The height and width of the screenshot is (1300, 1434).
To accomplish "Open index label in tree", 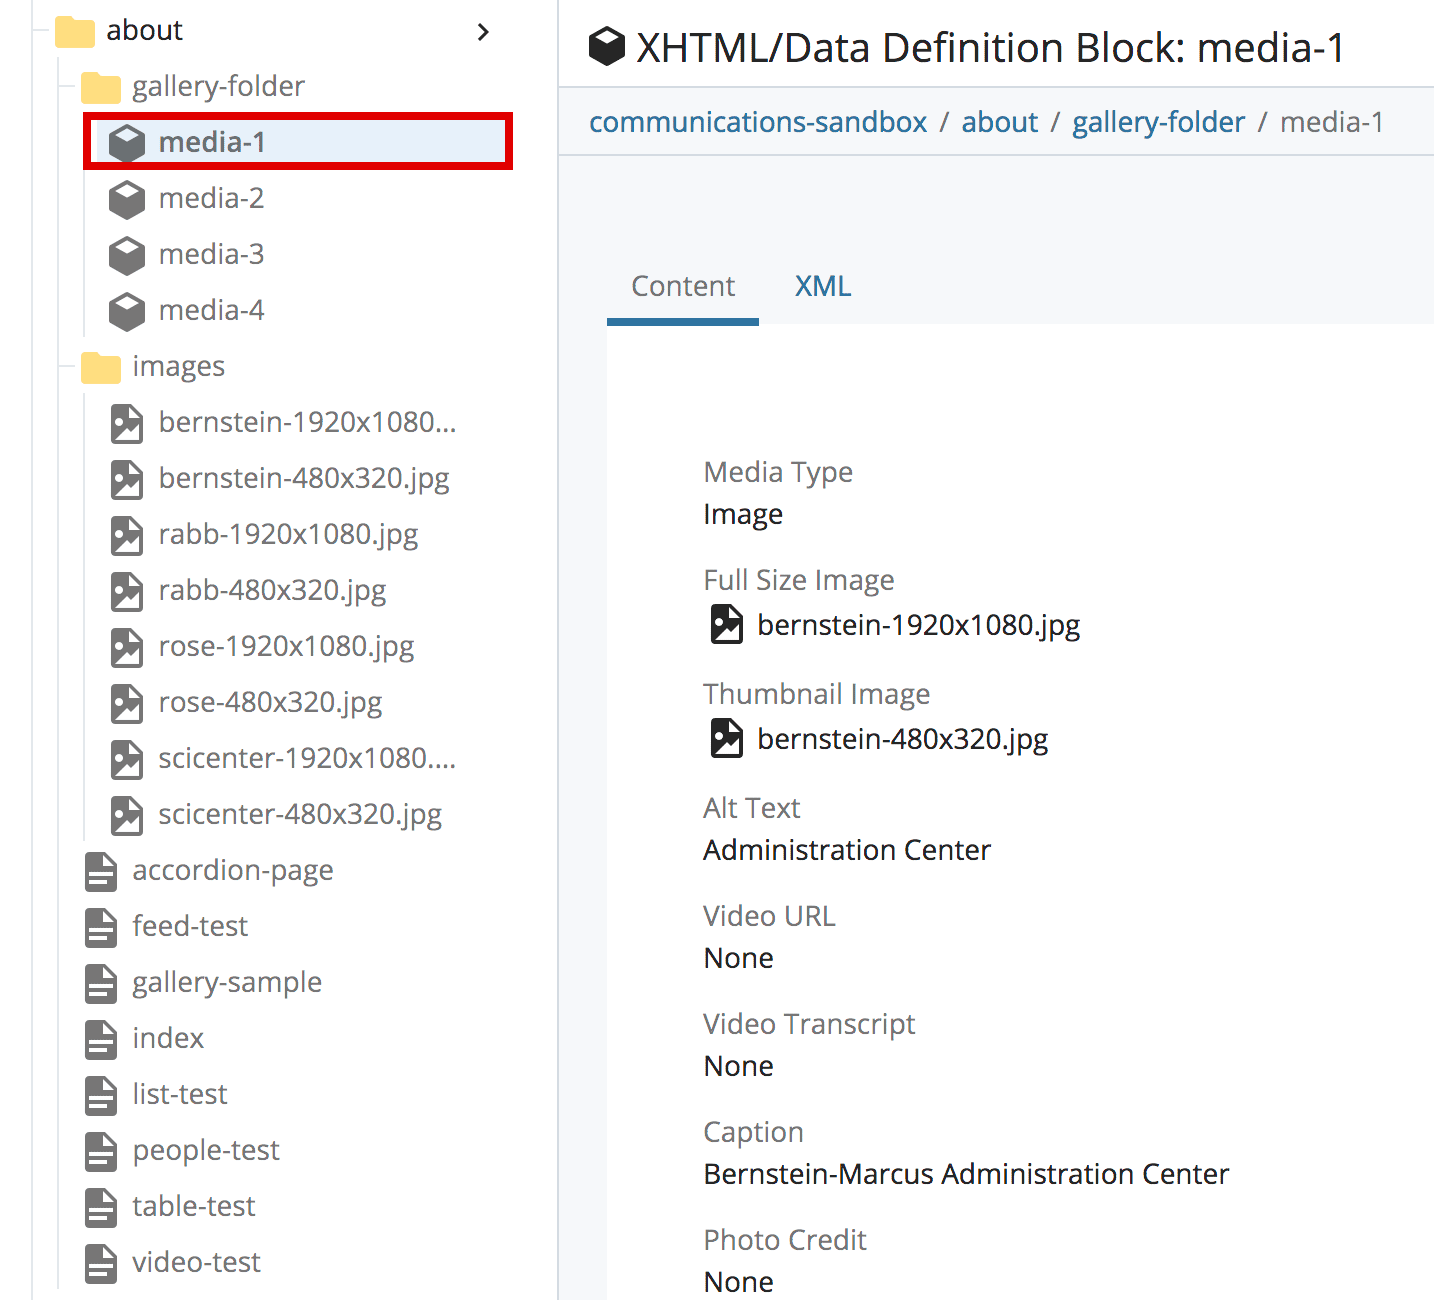I will 168,1039.
